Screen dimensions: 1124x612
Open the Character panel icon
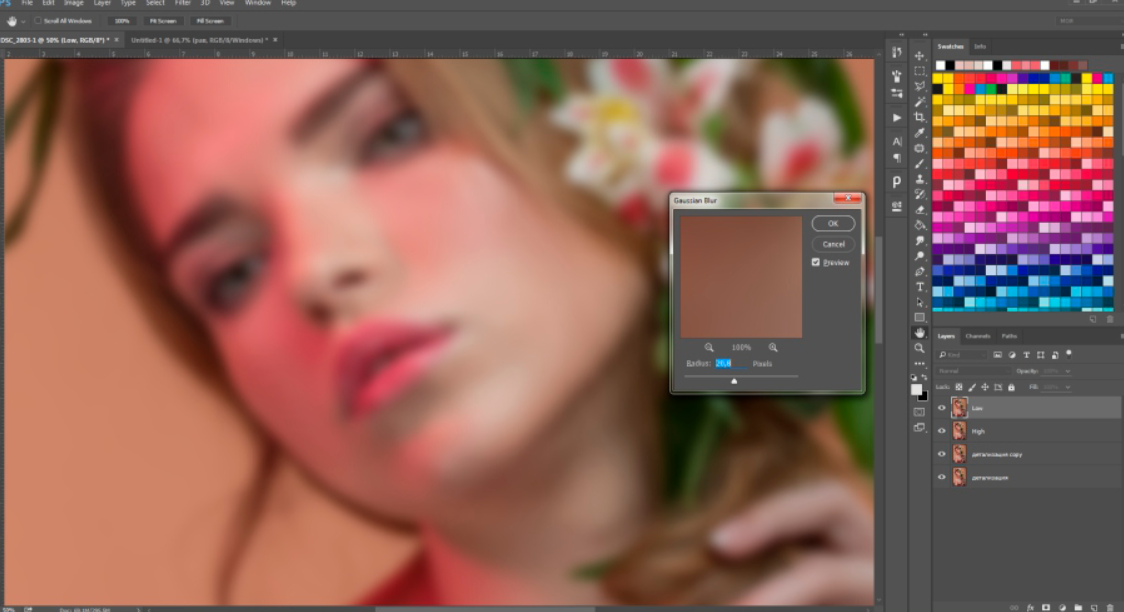click(897, 142)
